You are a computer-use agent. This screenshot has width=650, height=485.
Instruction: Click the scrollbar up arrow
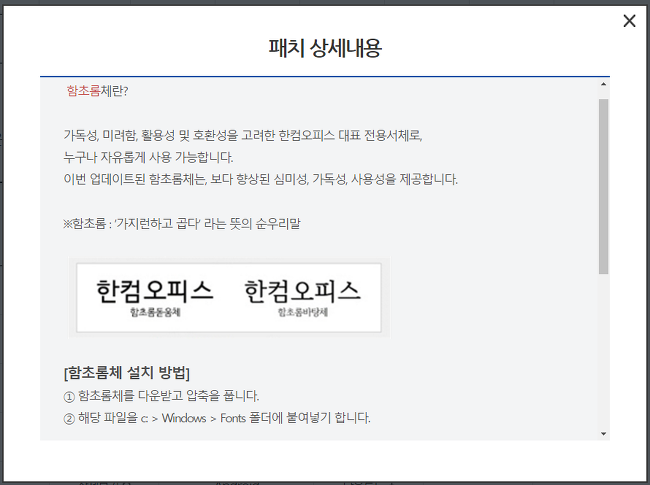coord(603,85)
